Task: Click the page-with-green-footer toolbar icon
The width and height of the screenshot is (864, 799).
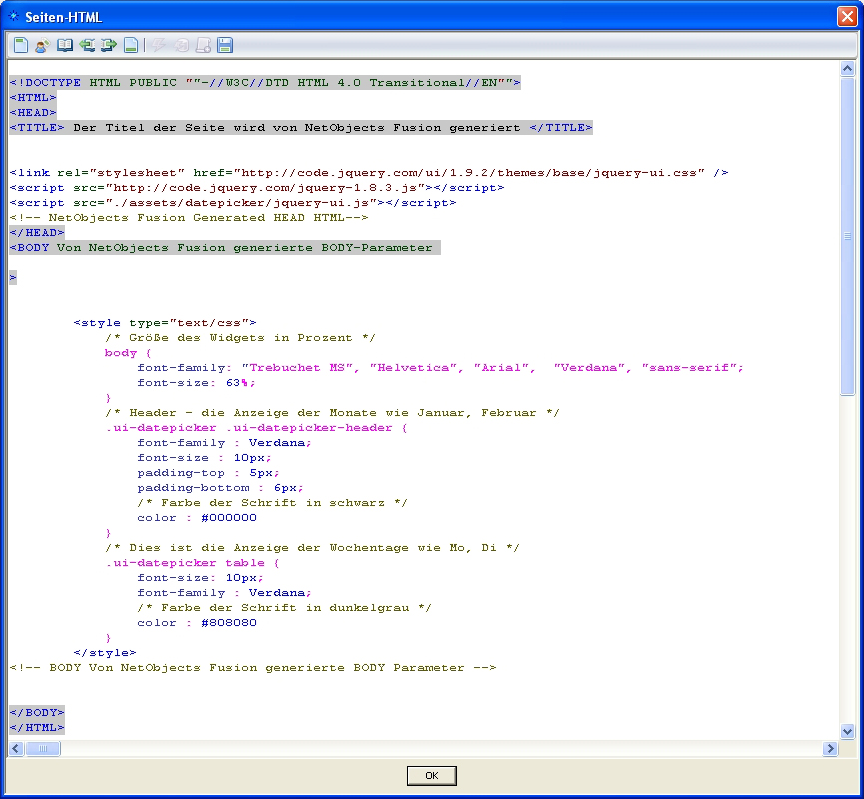Action: coord(131,45)
